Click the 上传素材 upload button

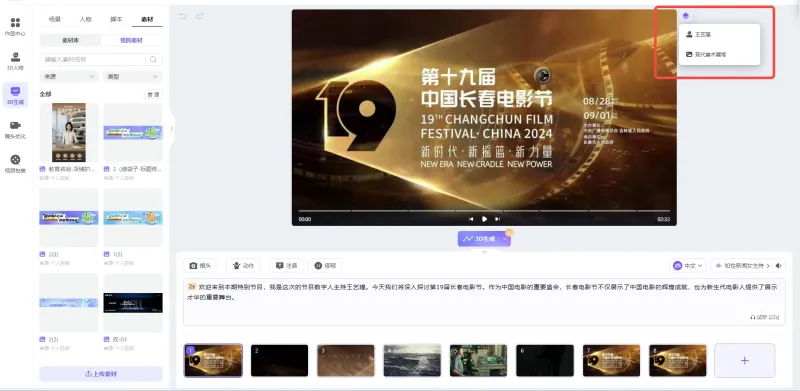[101, 374]
